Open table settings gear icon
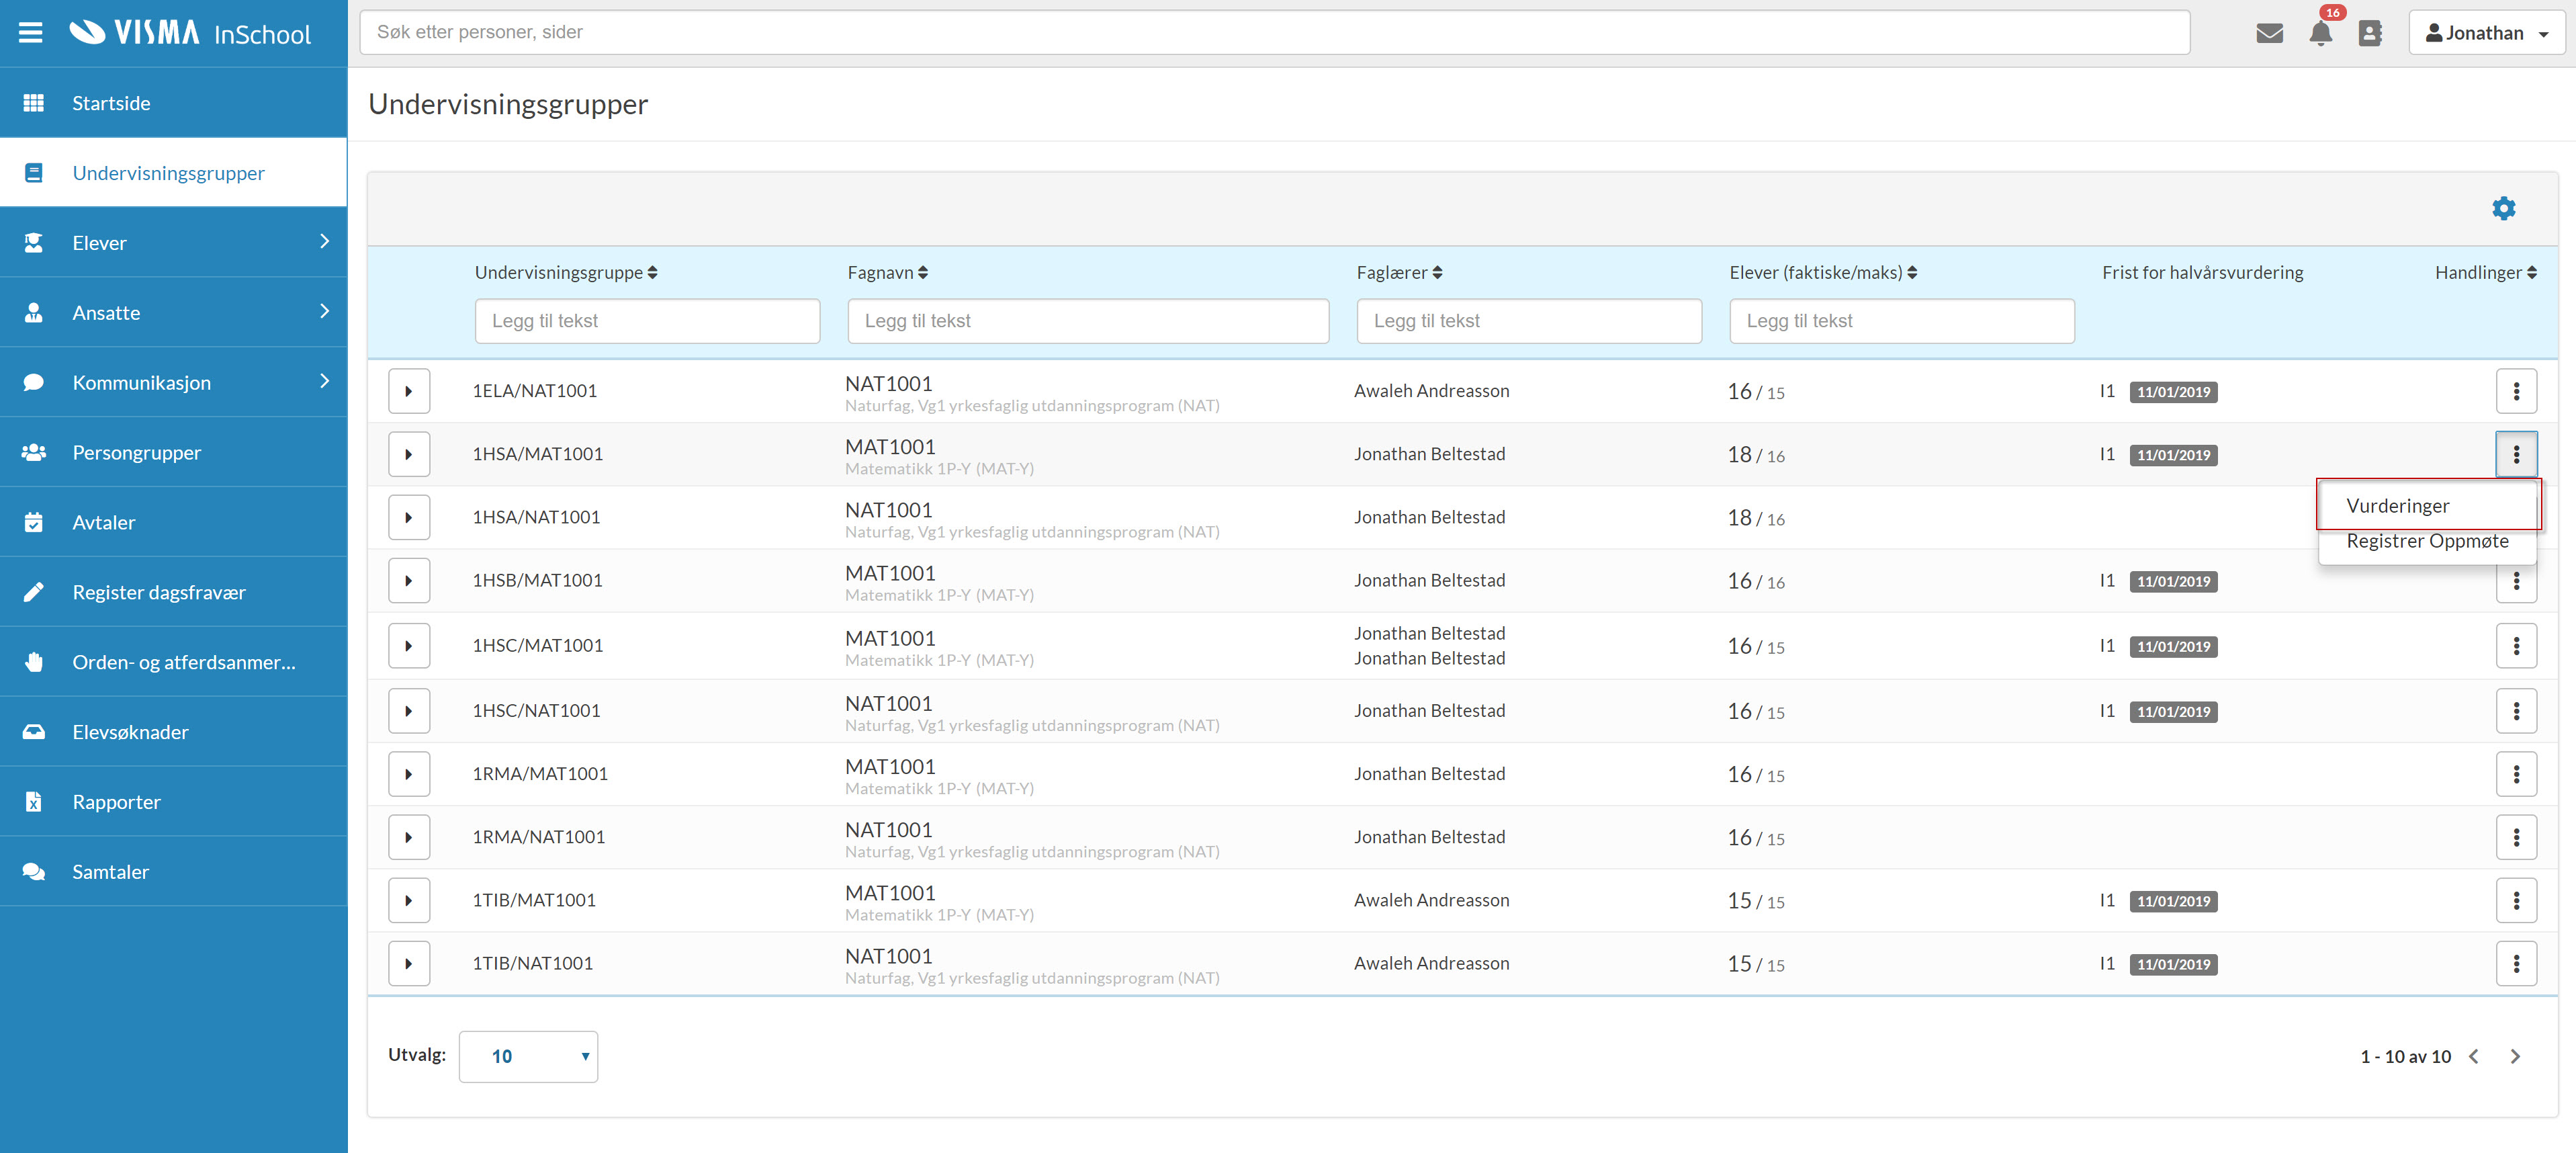Image resolution: width=2576 pixels, height=1153 pixels. [x=2504, y=208]
